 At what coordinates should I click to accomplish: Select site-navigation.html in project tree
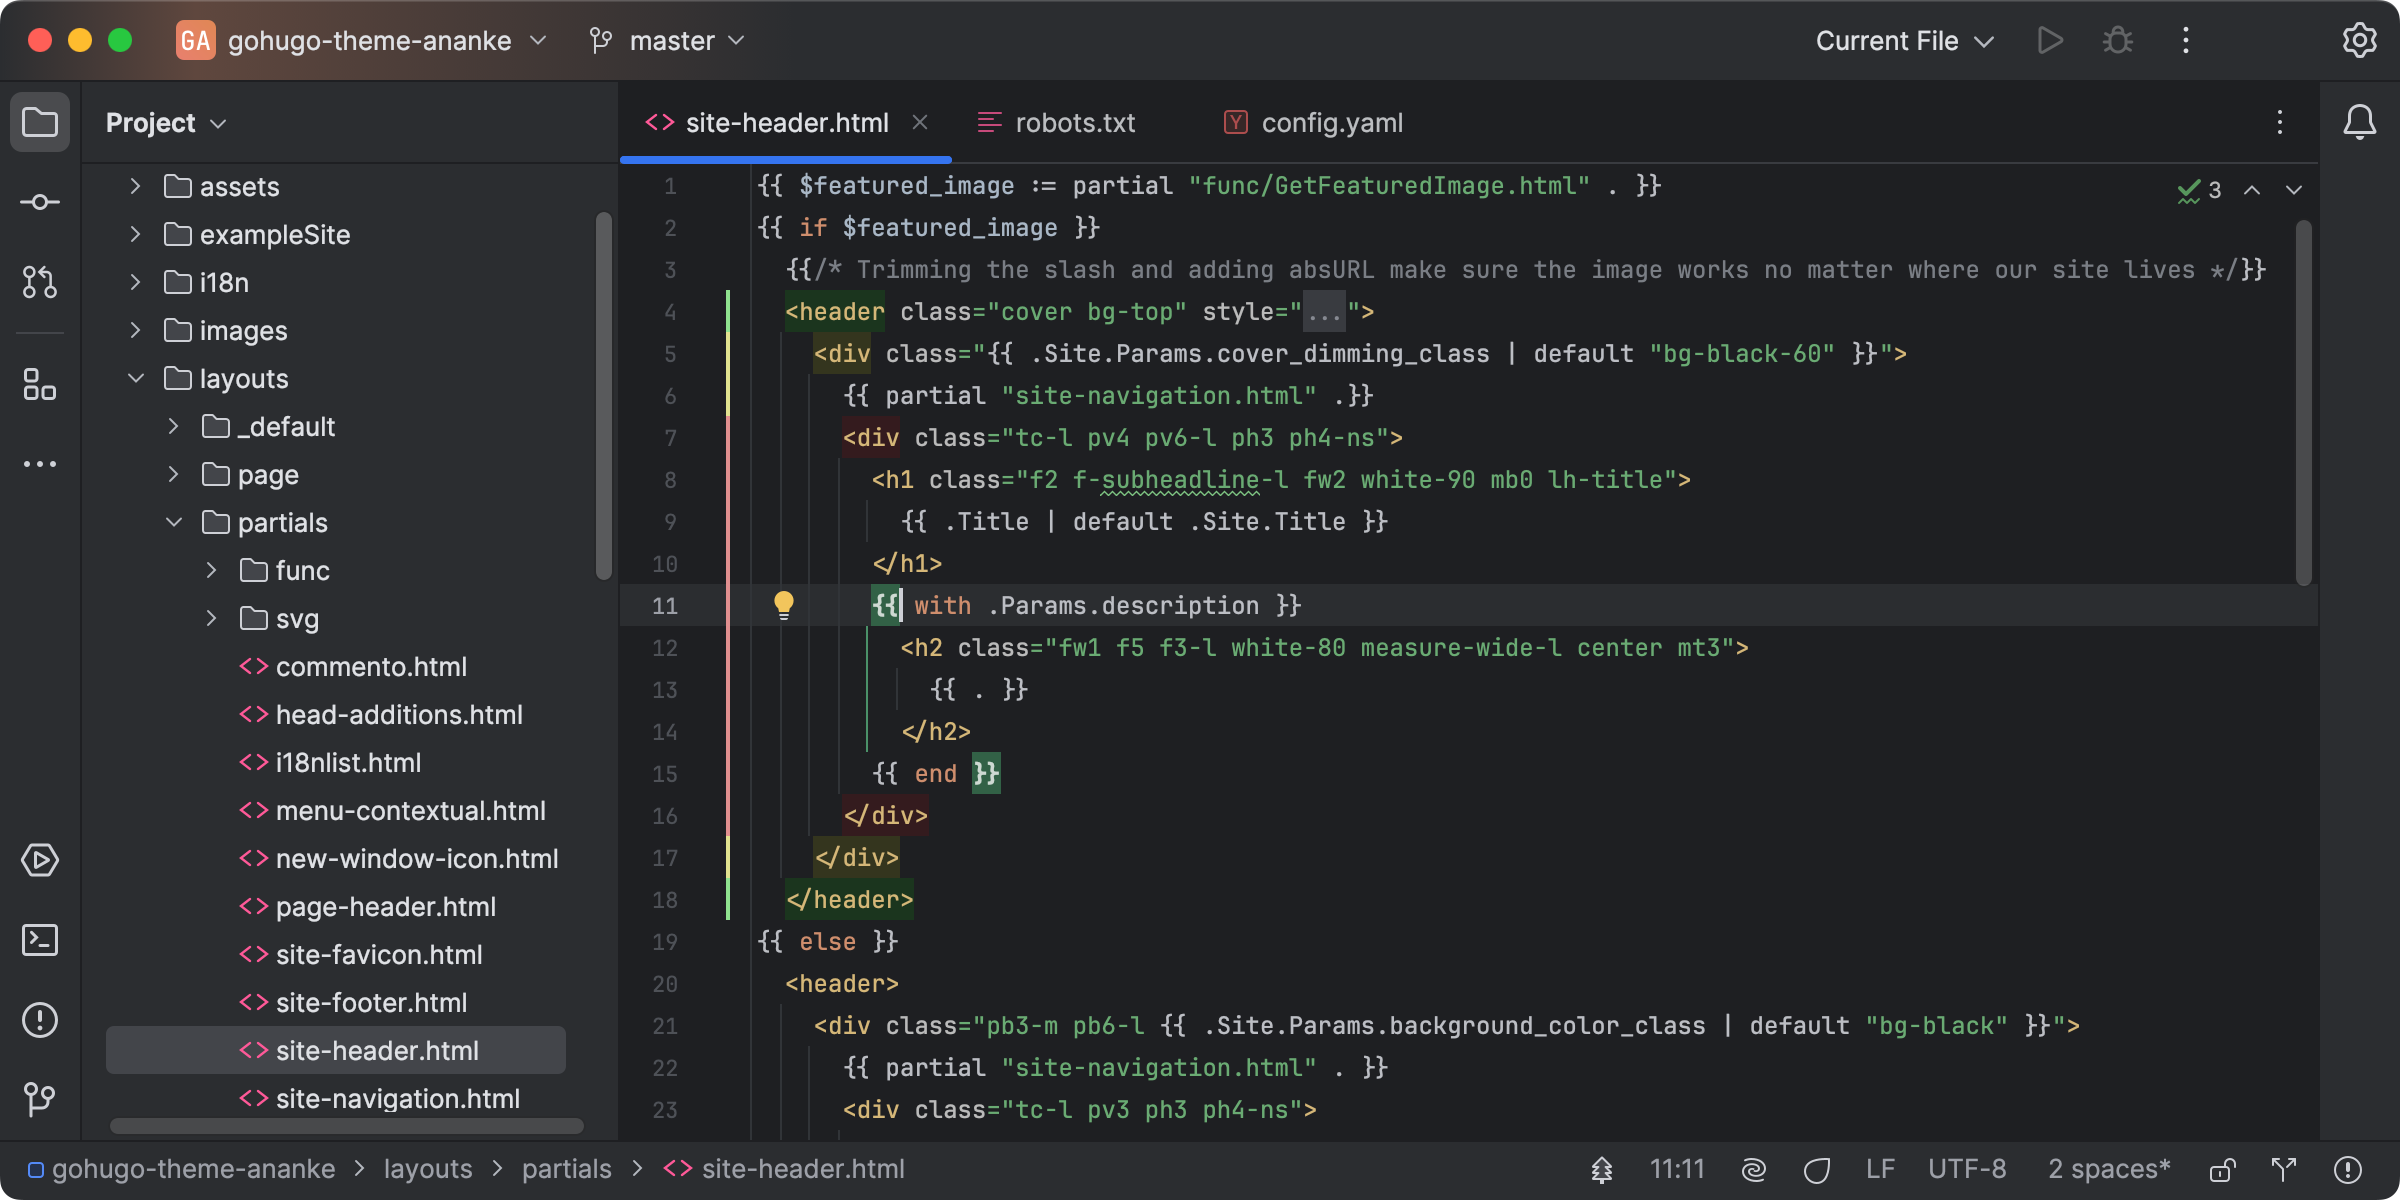[x=379, y=1098]
